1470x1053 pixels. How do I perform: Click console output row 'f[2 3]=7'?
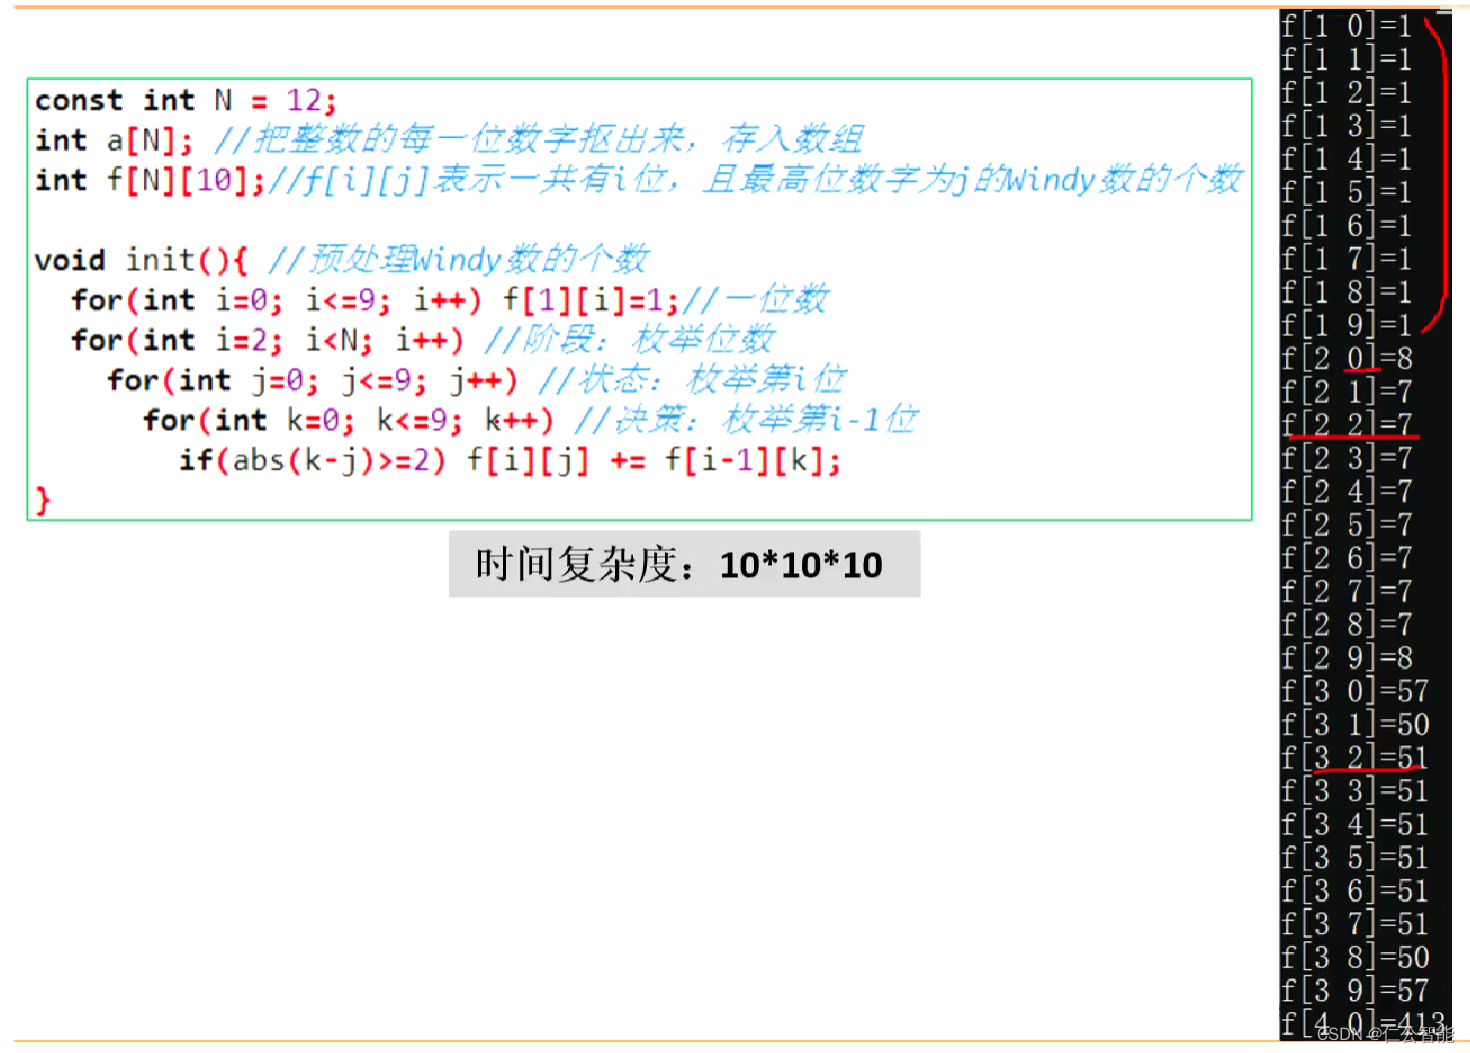(1347, 458)
